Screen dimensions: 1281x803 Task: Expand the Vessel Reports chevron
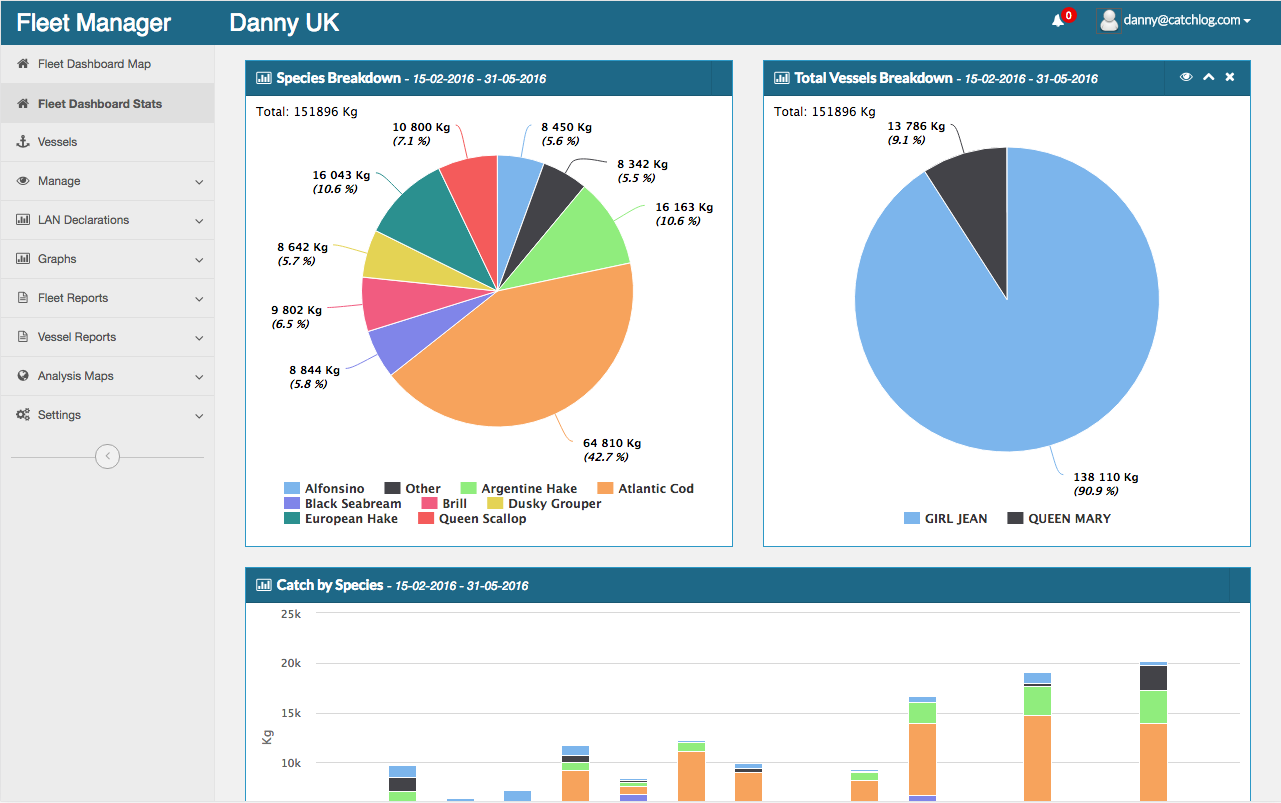tap(199, 338)
